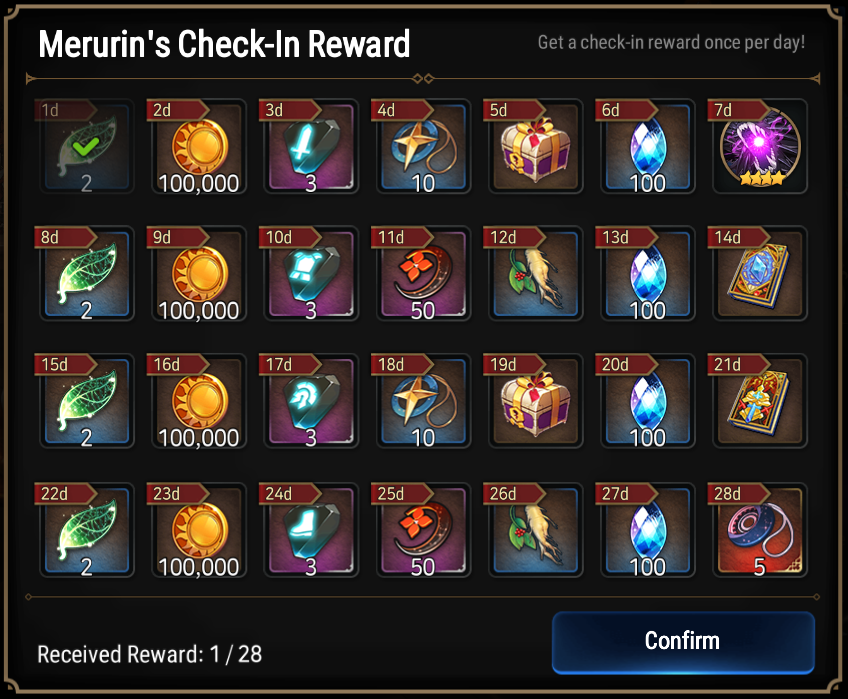View day 7 four-star purple artifact
848x699 pixels.
[760, 146]
